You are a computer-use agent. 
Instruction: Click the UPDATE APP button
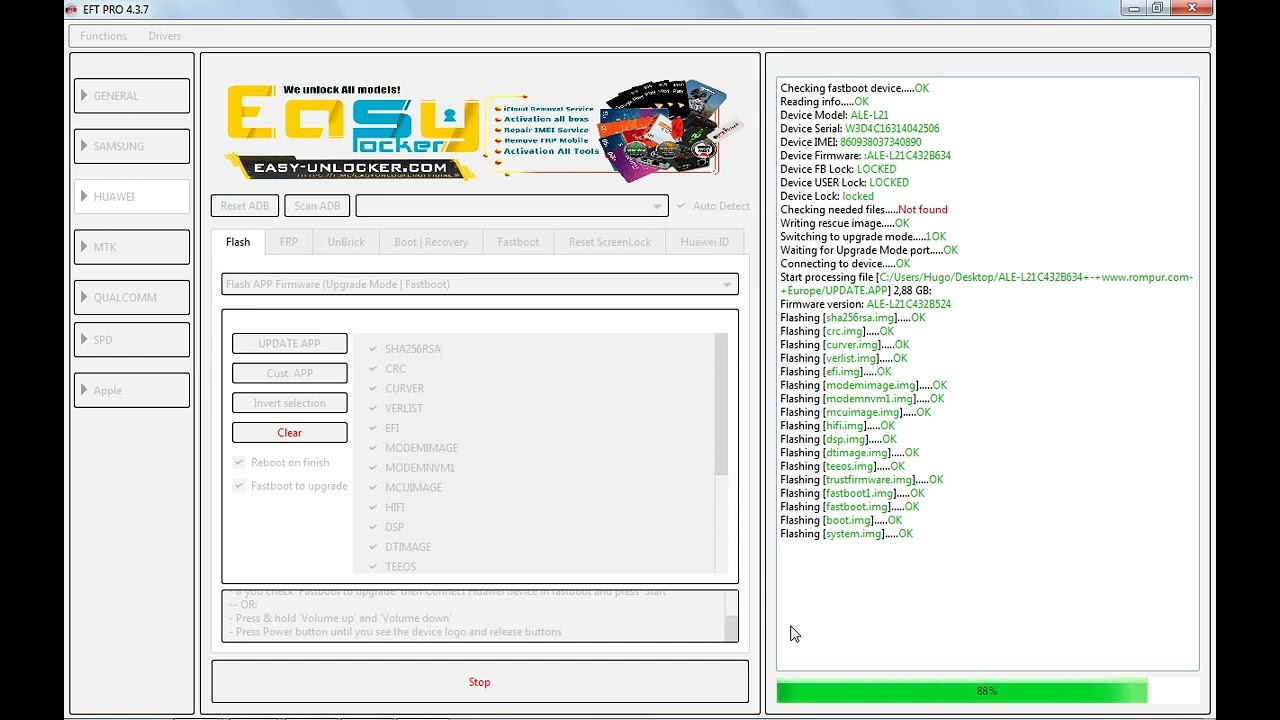point(290,343)
